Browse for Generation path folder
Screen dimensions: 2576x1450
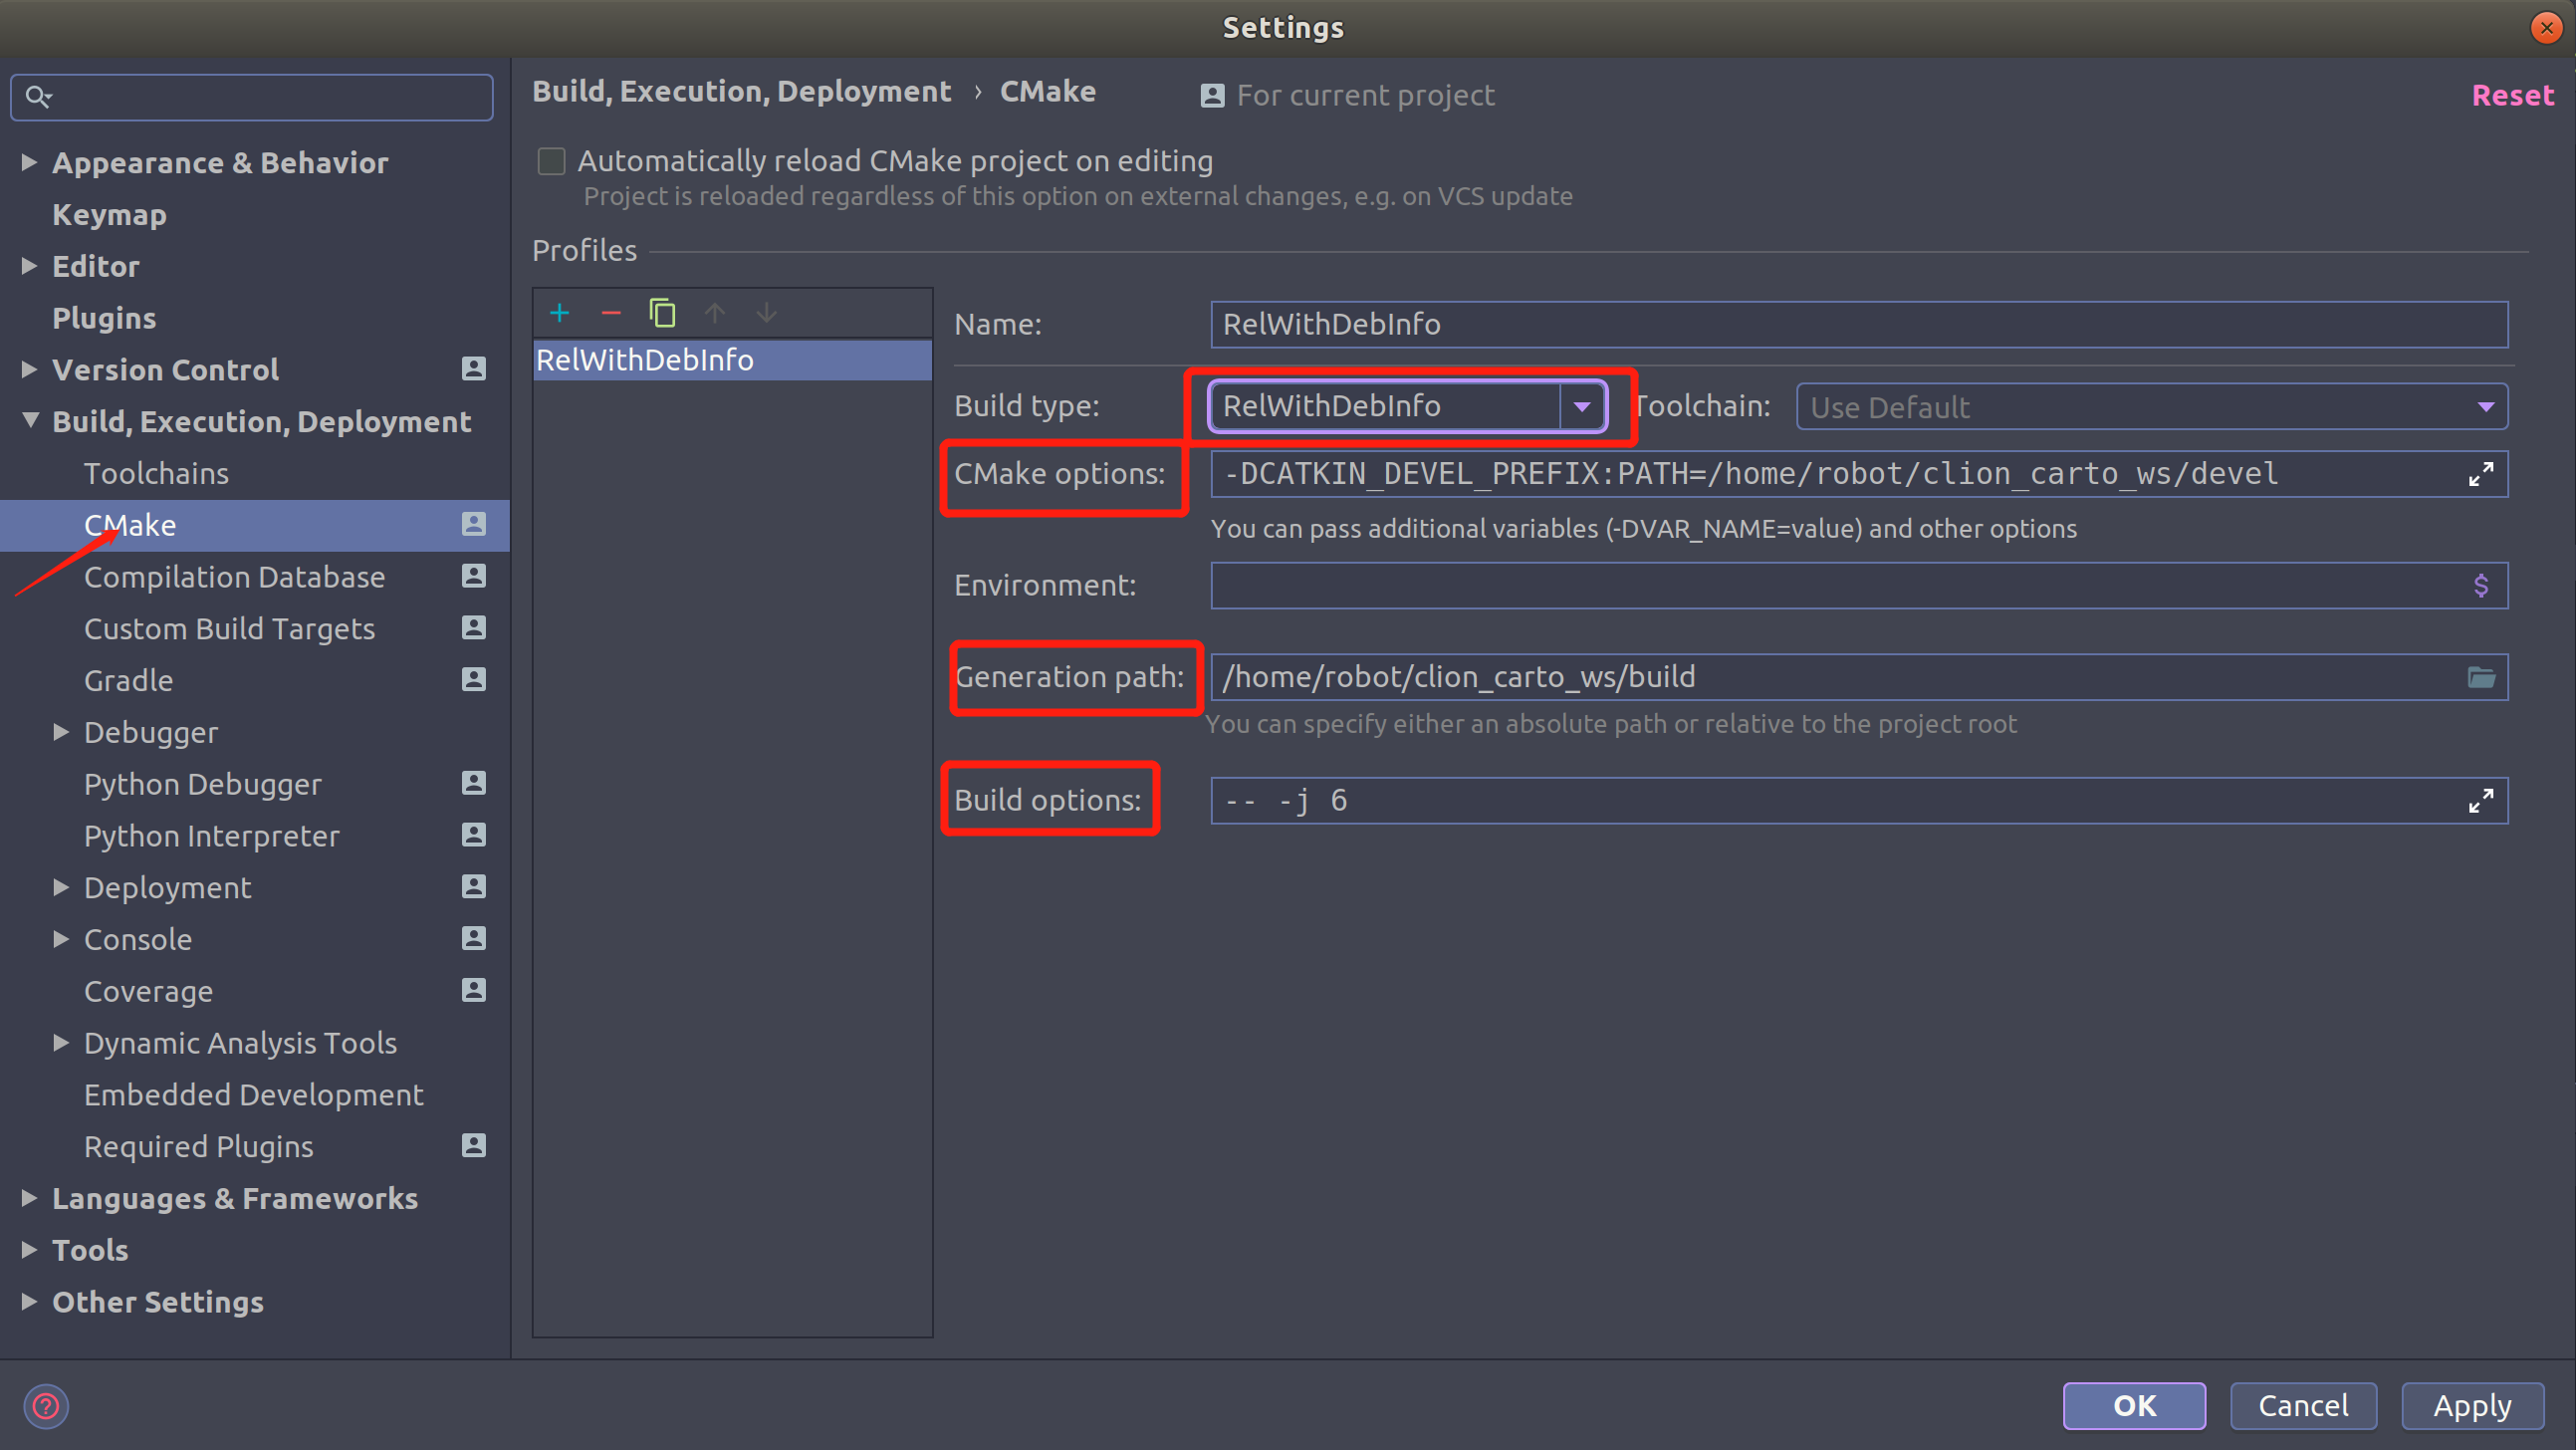(2480, 677)
